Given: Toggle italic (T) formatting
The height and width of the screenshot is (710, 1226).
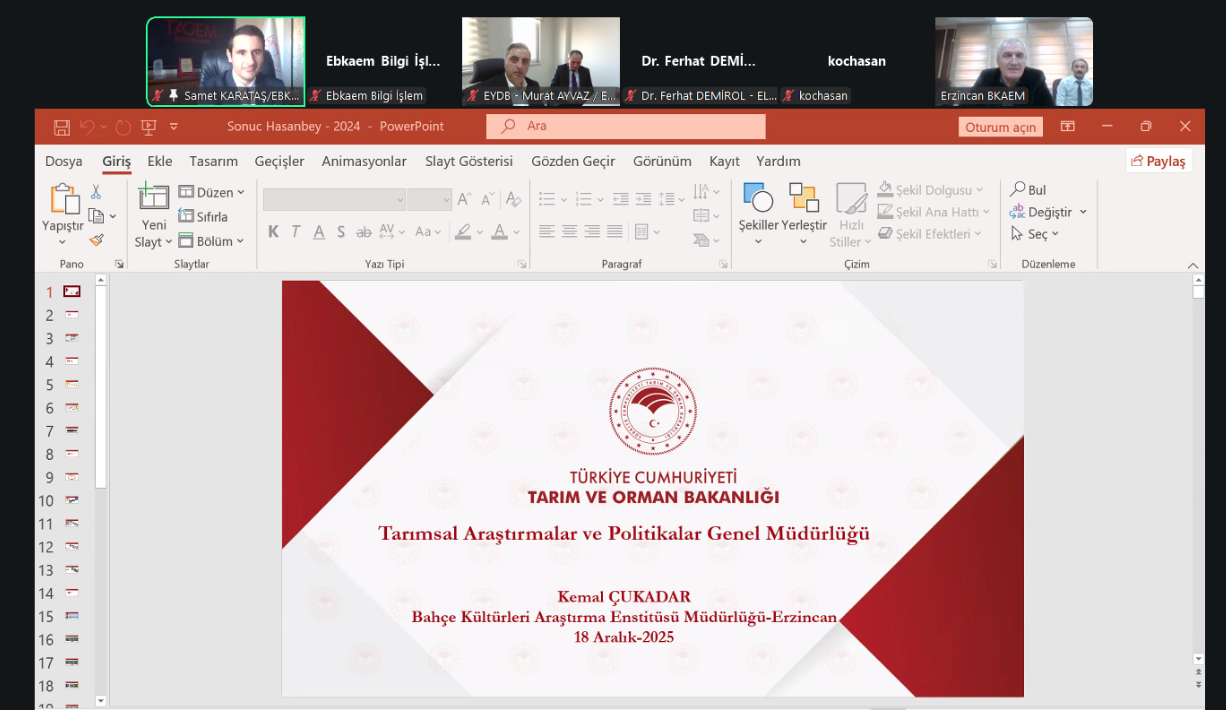Looking at the screenshot, I should (x=296, y=232).
